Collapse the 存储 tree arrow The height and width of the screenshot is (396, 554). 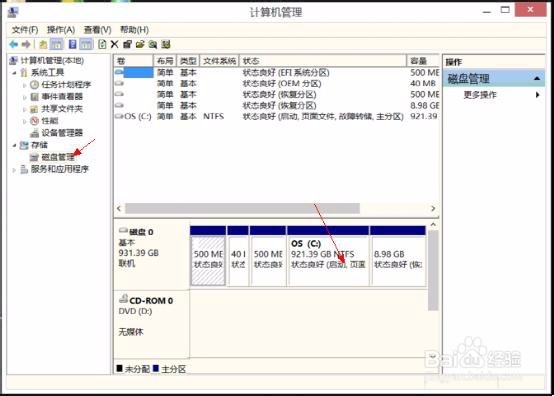pos(14,145)
